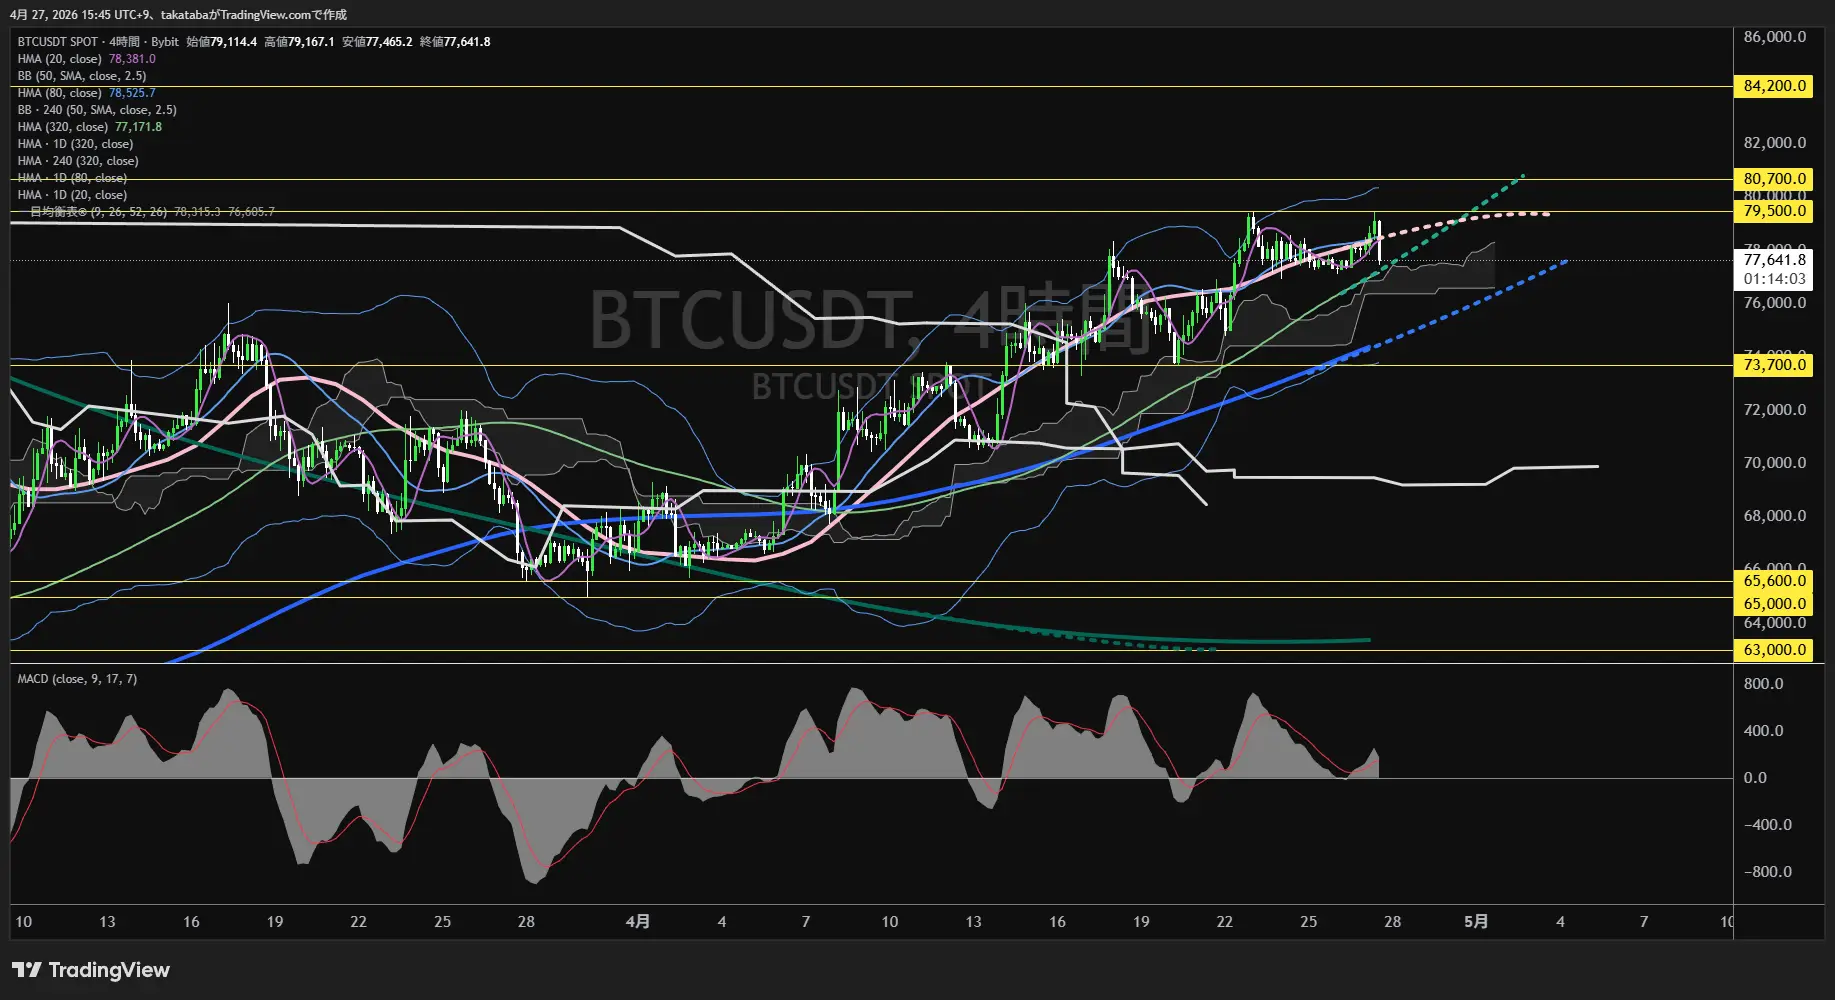Toggle visibility of HMA (20, close) indicator
Image resolution: width=1835 pixels, height=1000 pixels.
point(60,58)
